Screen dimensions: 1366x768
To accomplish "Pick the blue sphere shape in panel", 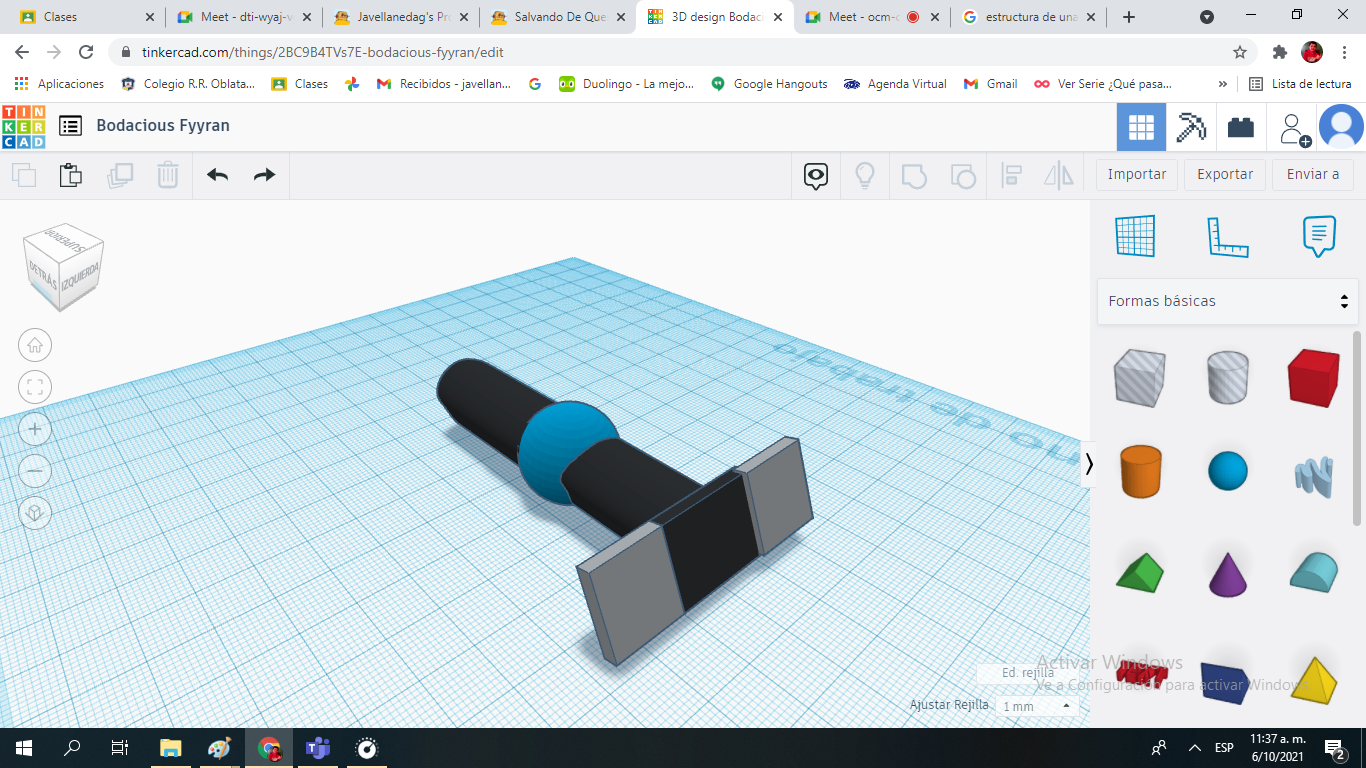I will (x=1228, y=471).
